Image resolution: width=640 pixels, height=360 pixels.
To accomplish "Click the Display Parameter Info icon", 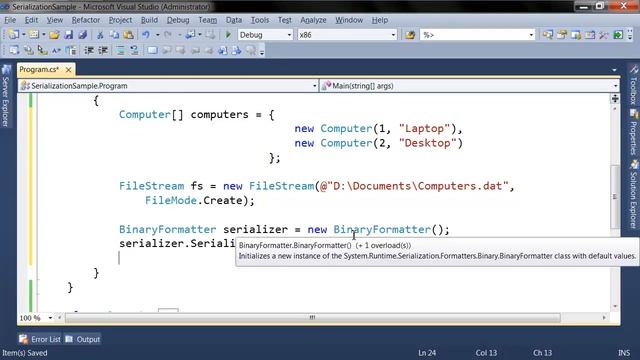I will coord(28,51).
